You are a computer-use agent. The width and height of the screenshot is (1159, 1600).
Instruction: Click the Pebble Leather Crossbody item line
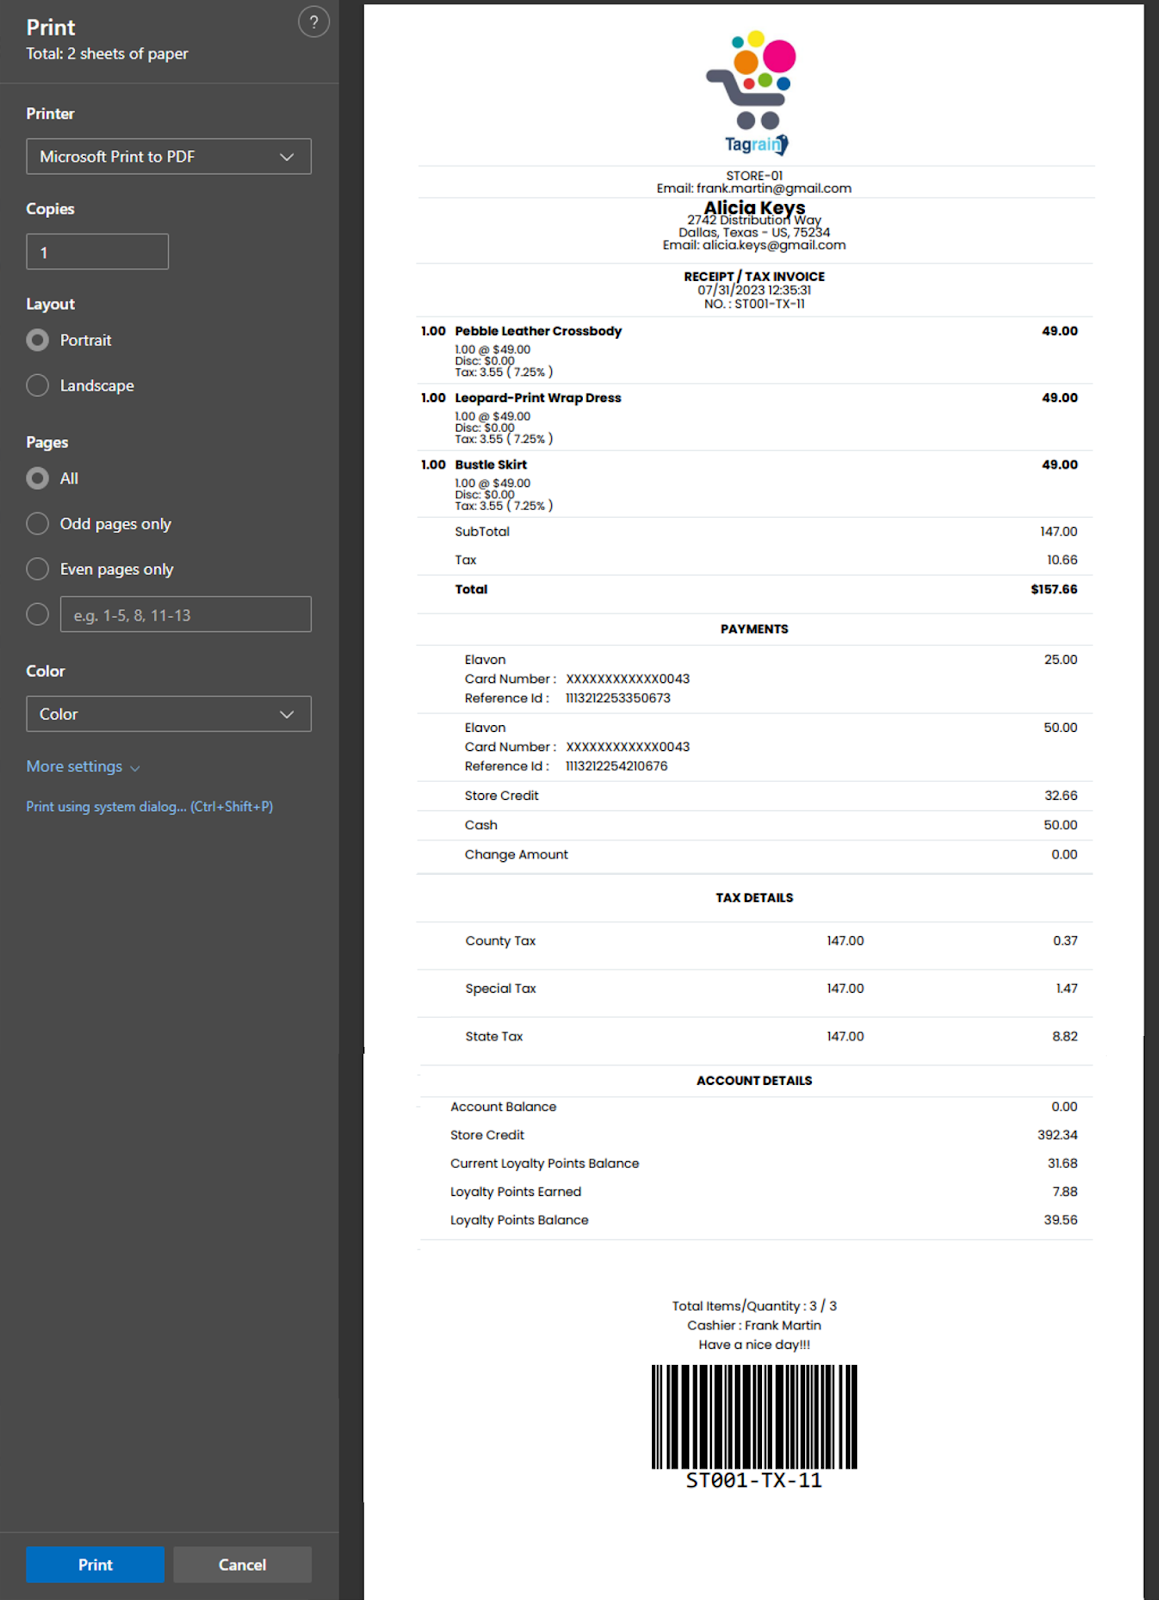tap(538, 331)
